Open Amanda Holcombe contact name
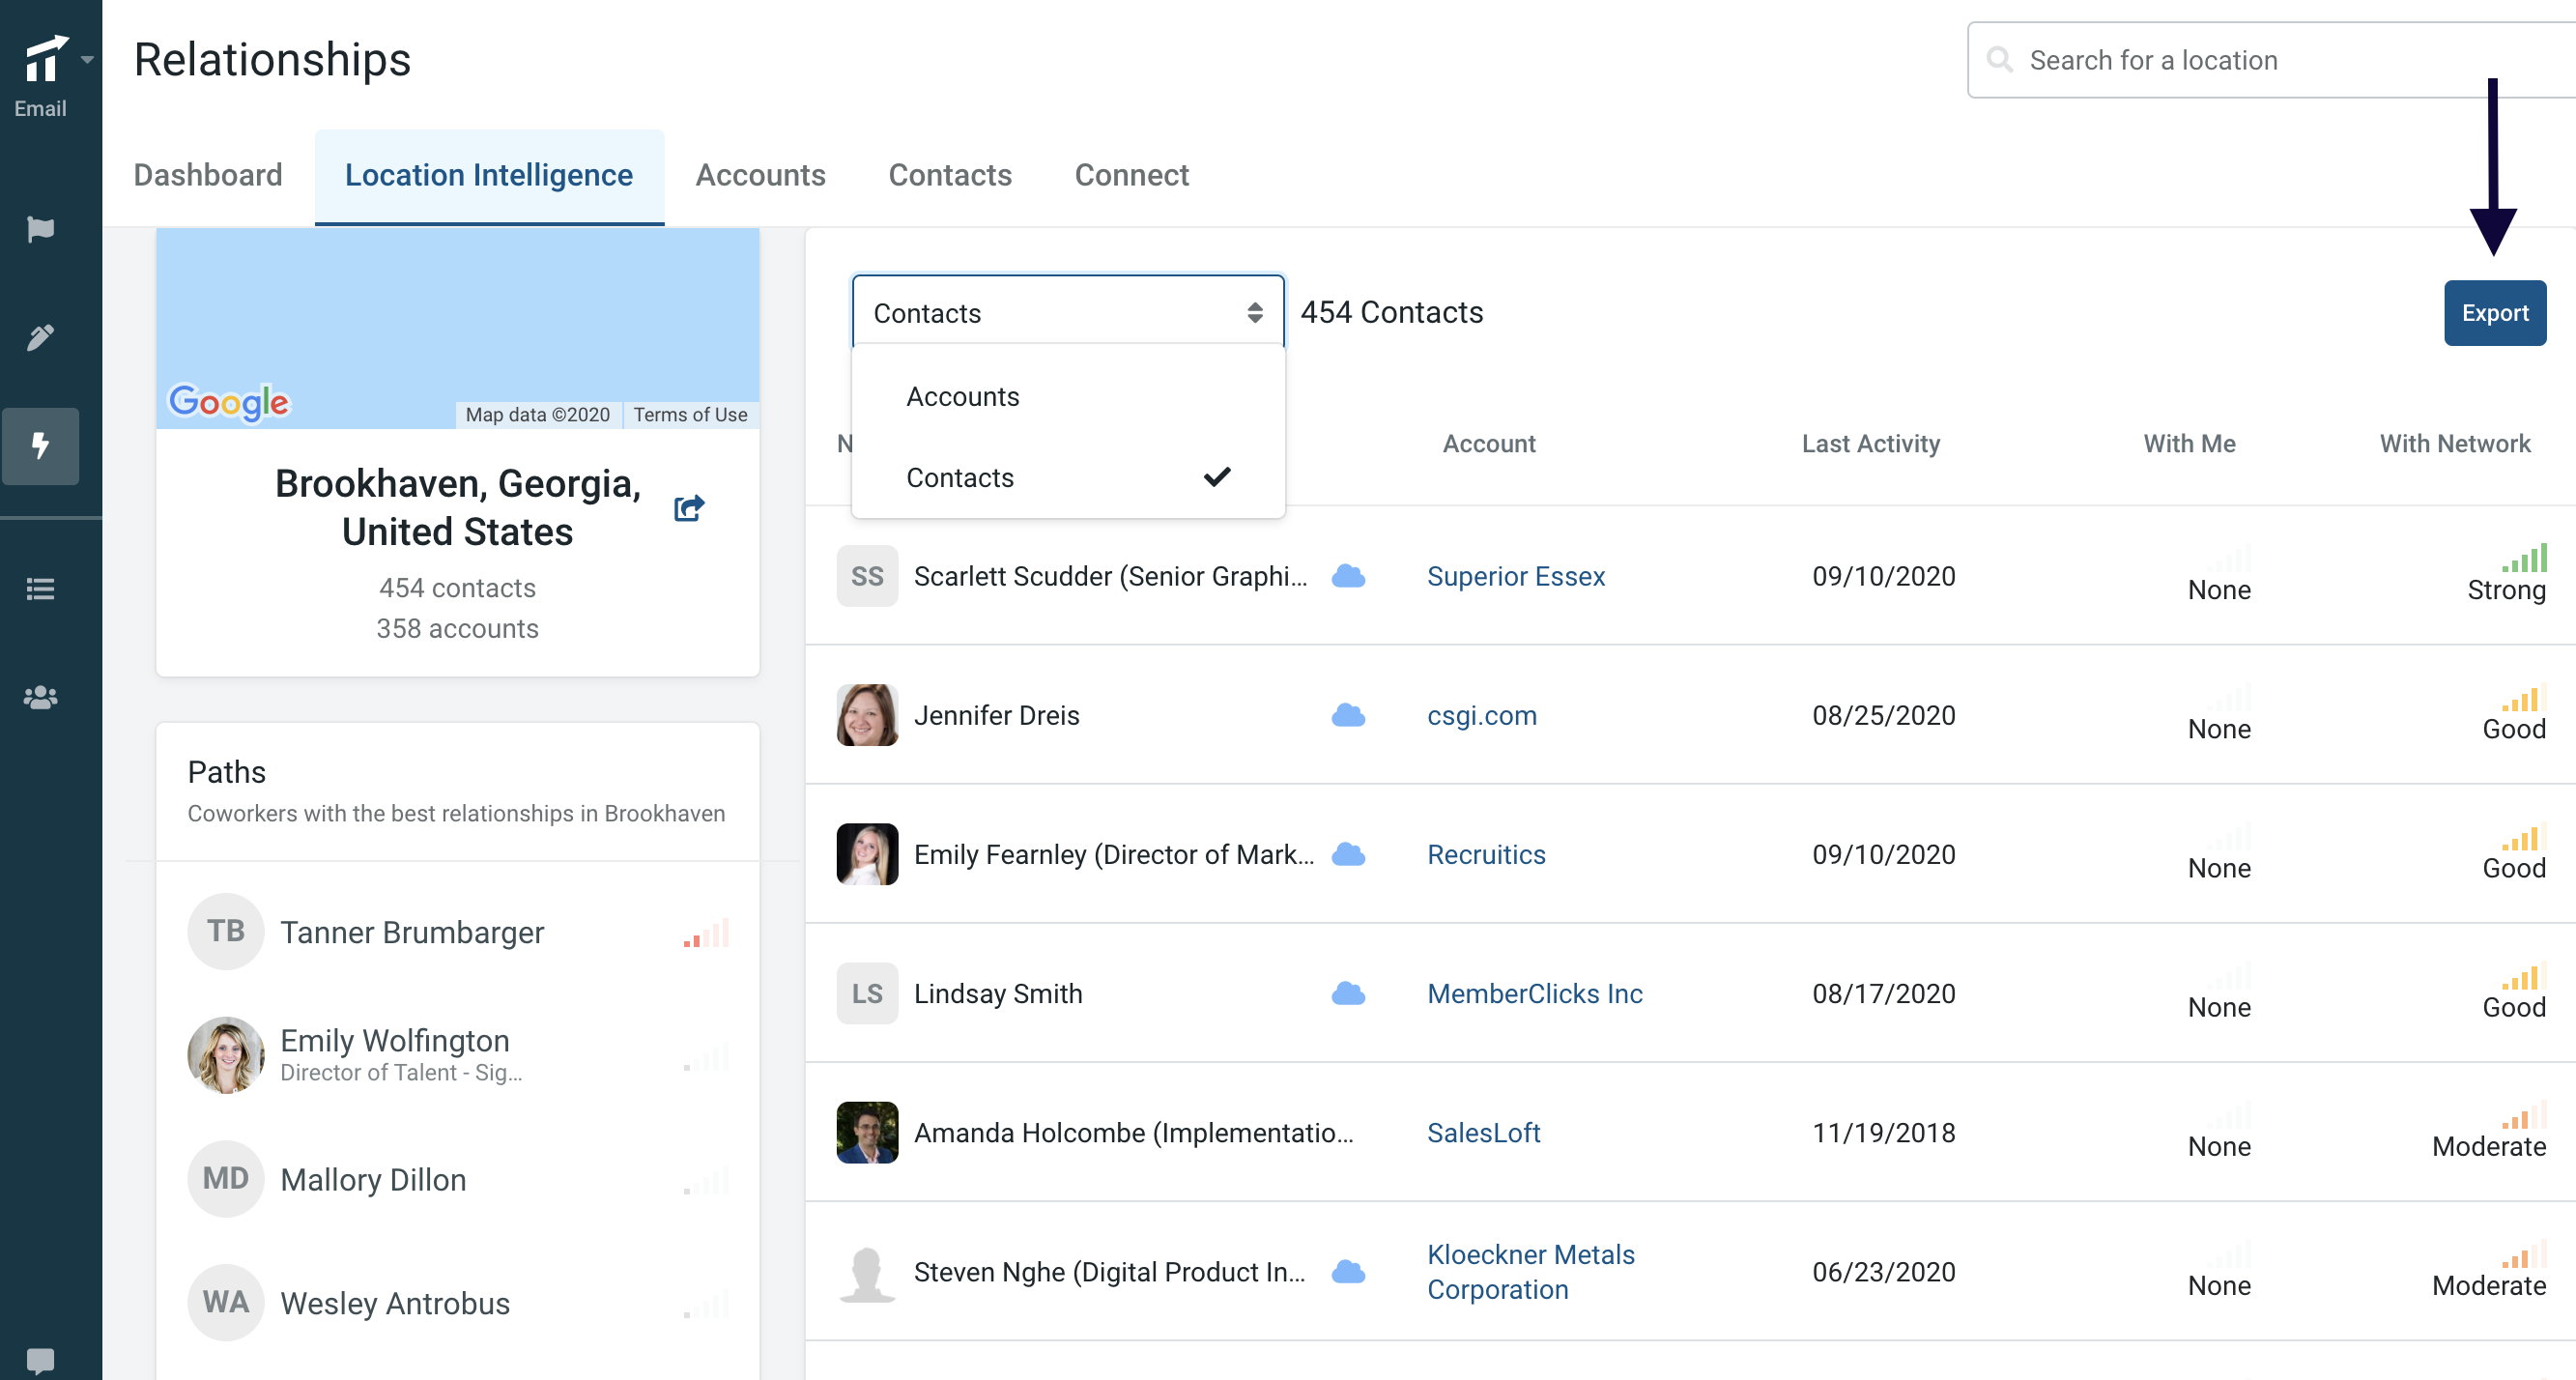The height and width of the screenshot is (1380, 2576). click(x=1133, y=1132)
